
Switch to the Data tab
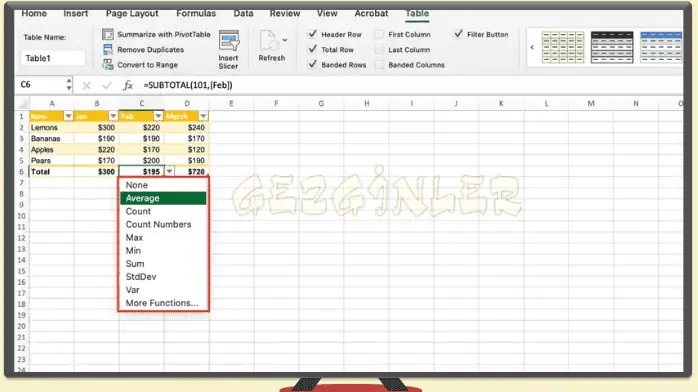243,13
